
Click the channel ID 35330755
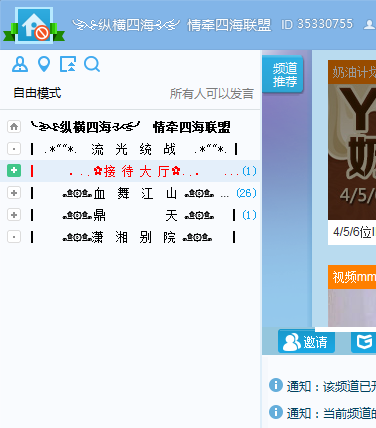(317, 24)
